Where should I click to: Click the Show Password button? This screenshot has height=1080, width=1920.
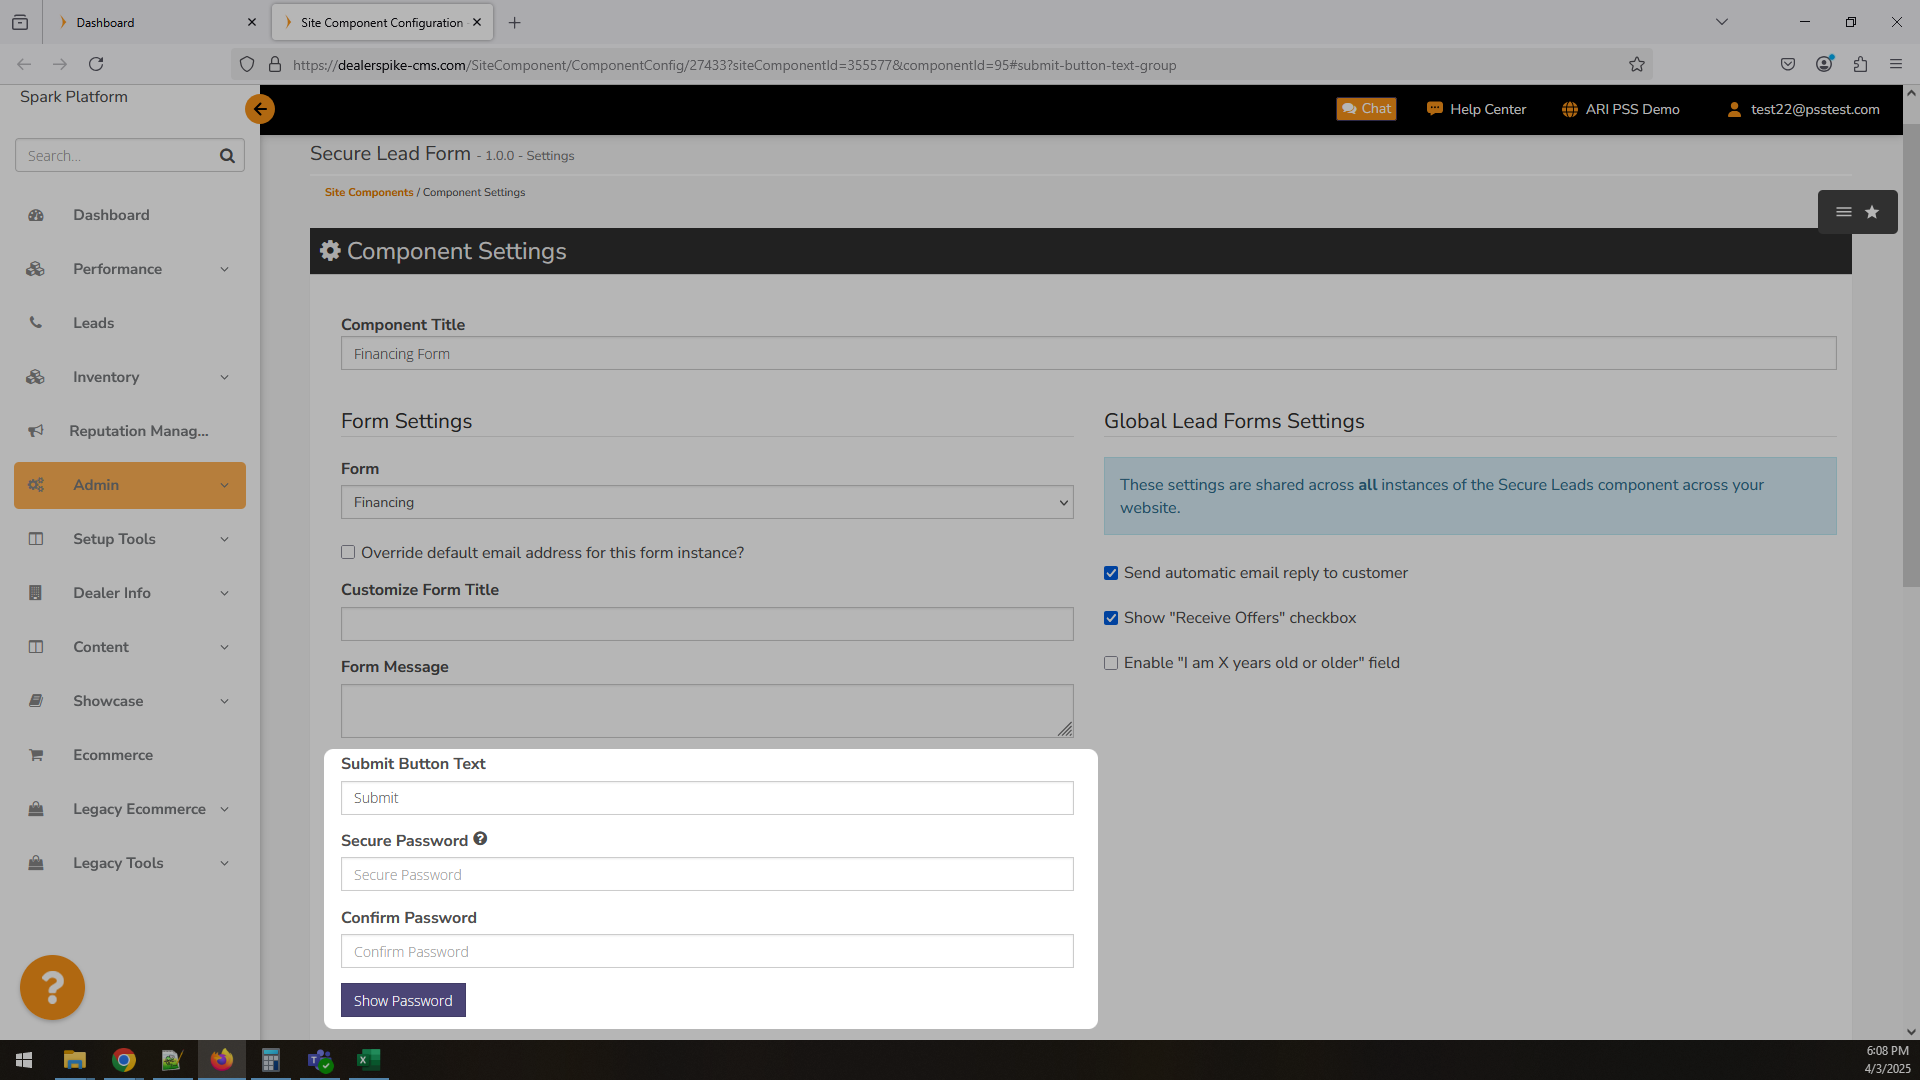tap(403, 1000)
